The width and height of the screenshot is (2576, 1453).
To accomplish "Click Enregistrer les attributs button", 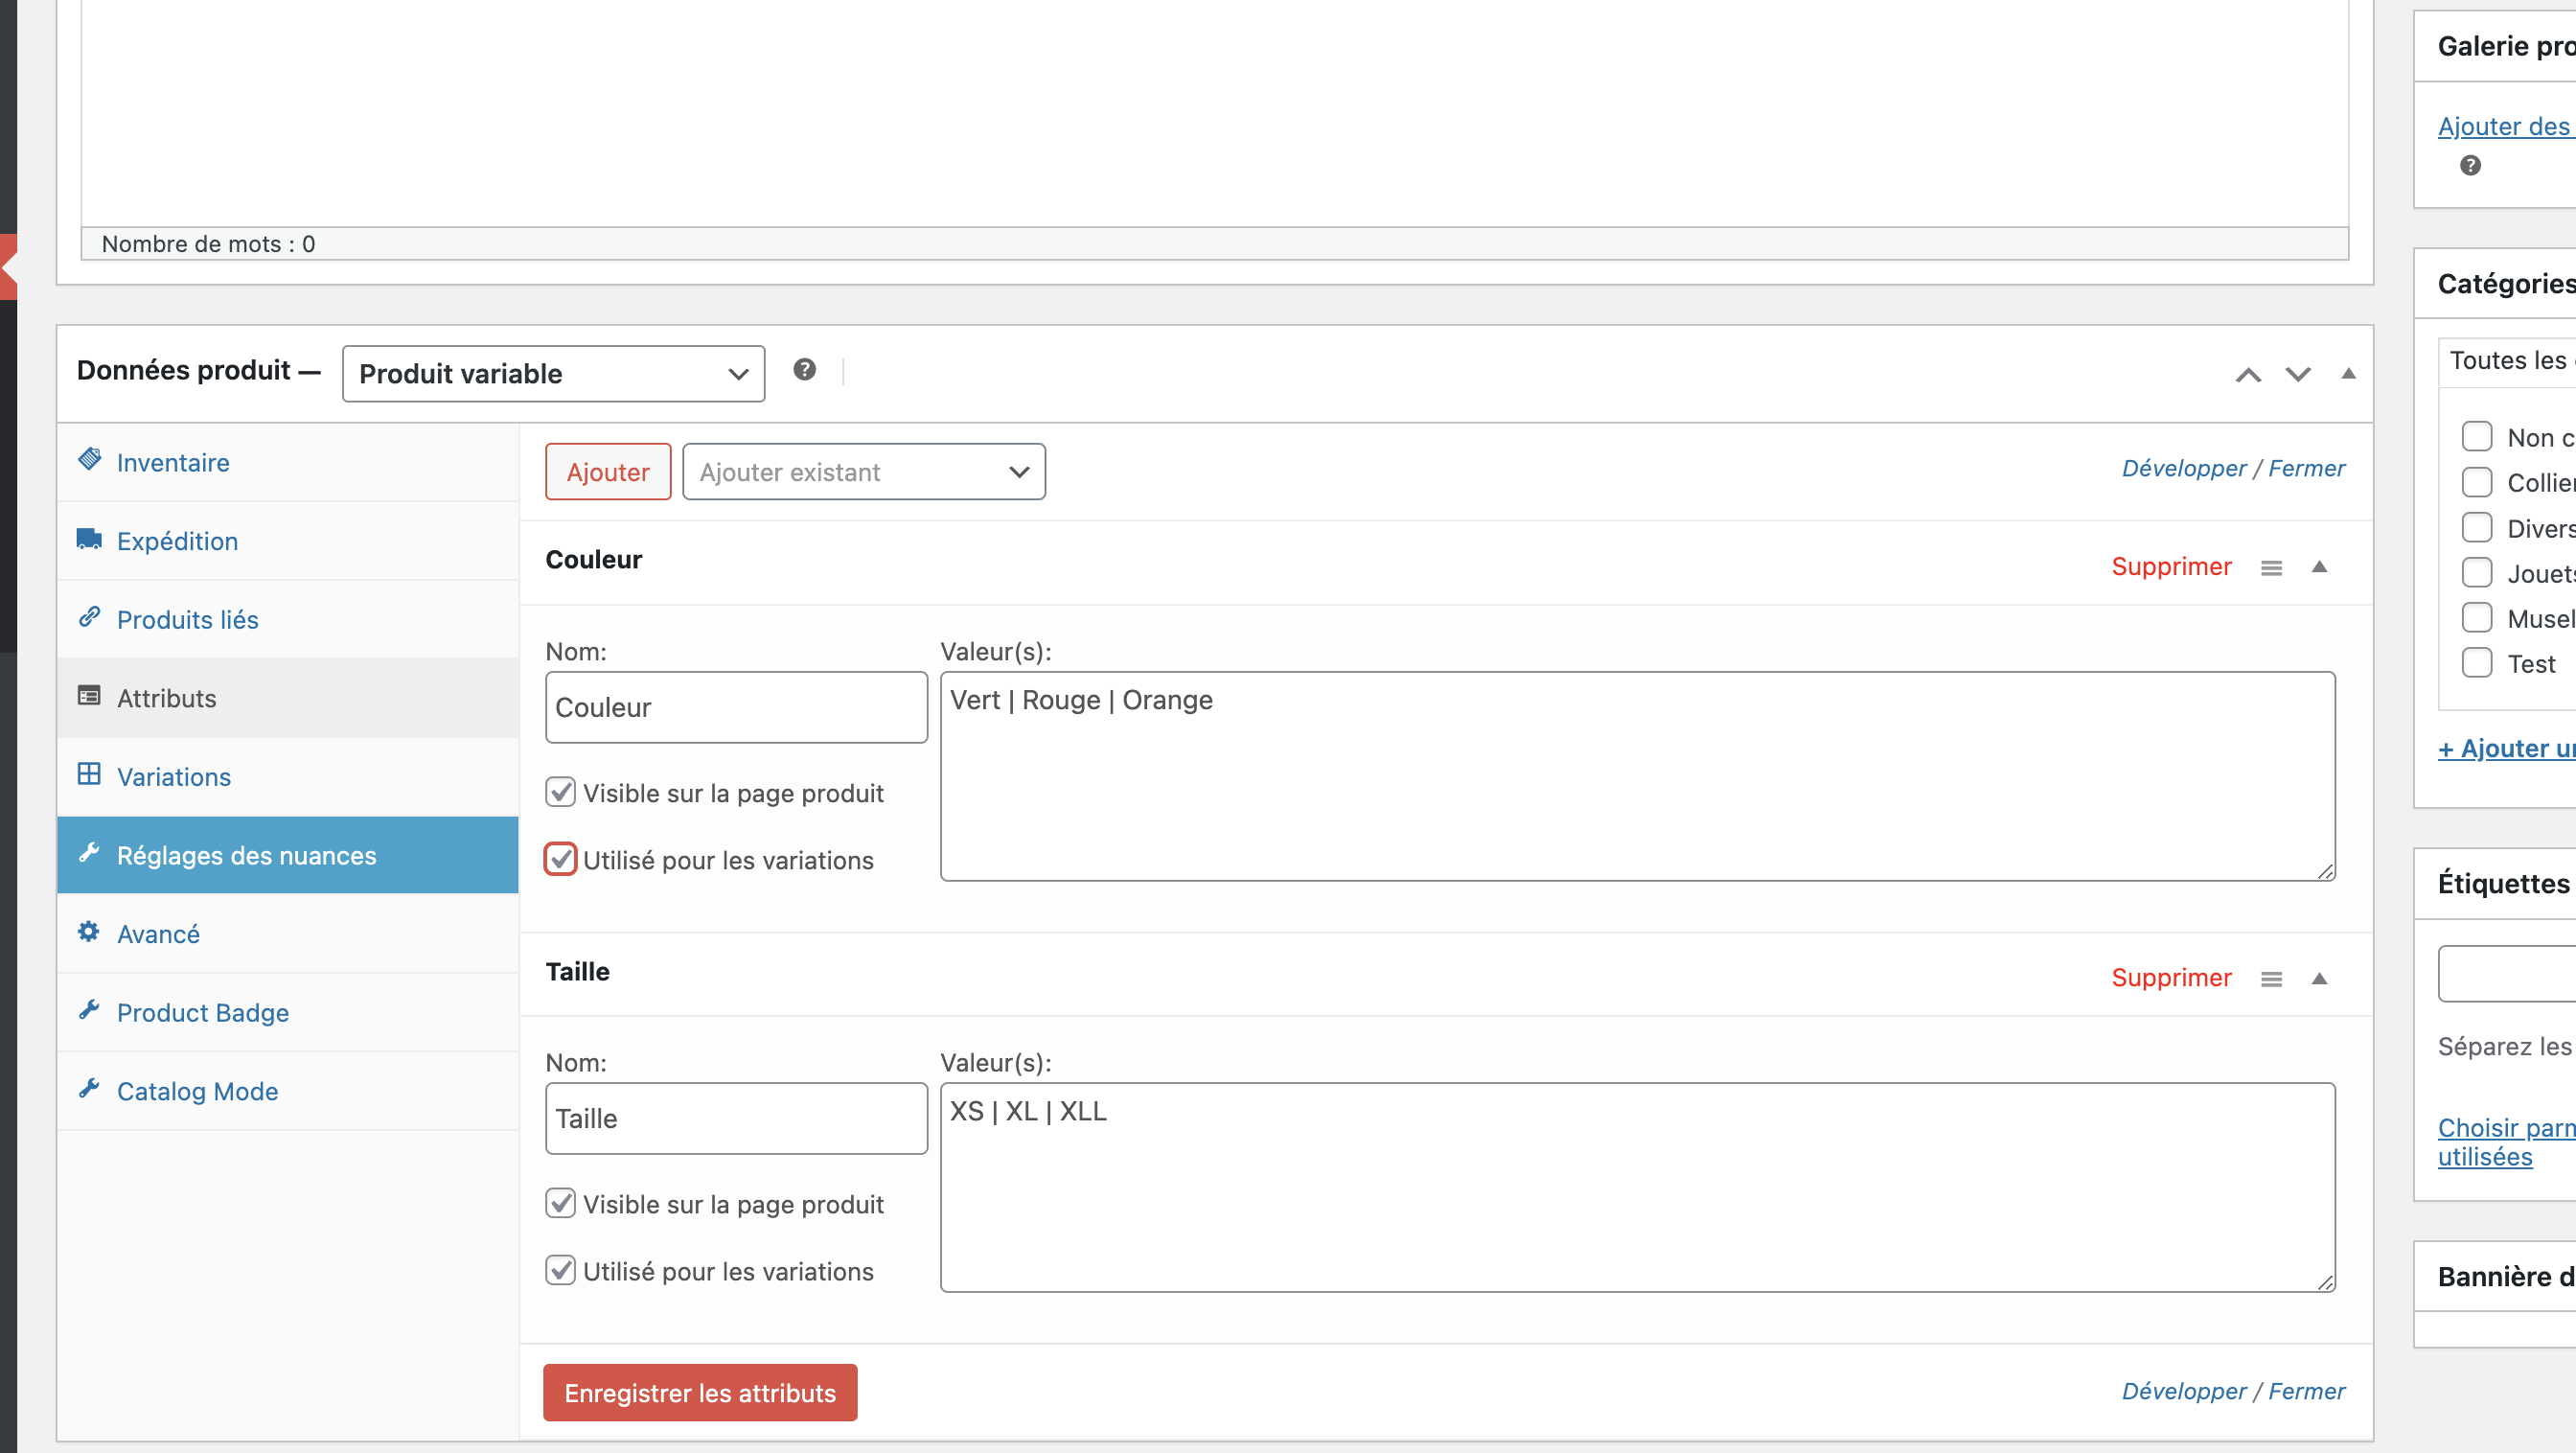I will 699,1392.
